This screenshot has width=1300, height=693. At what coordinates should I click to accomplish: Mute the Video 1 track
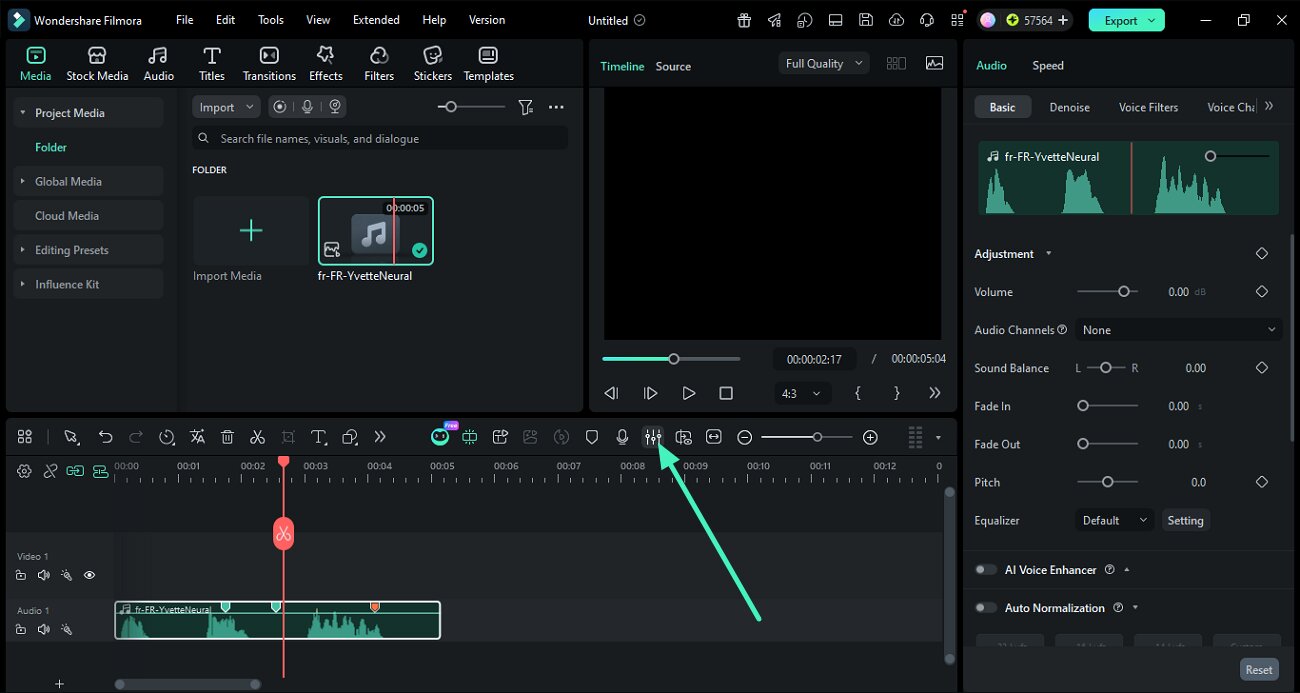tap(43, 575)
